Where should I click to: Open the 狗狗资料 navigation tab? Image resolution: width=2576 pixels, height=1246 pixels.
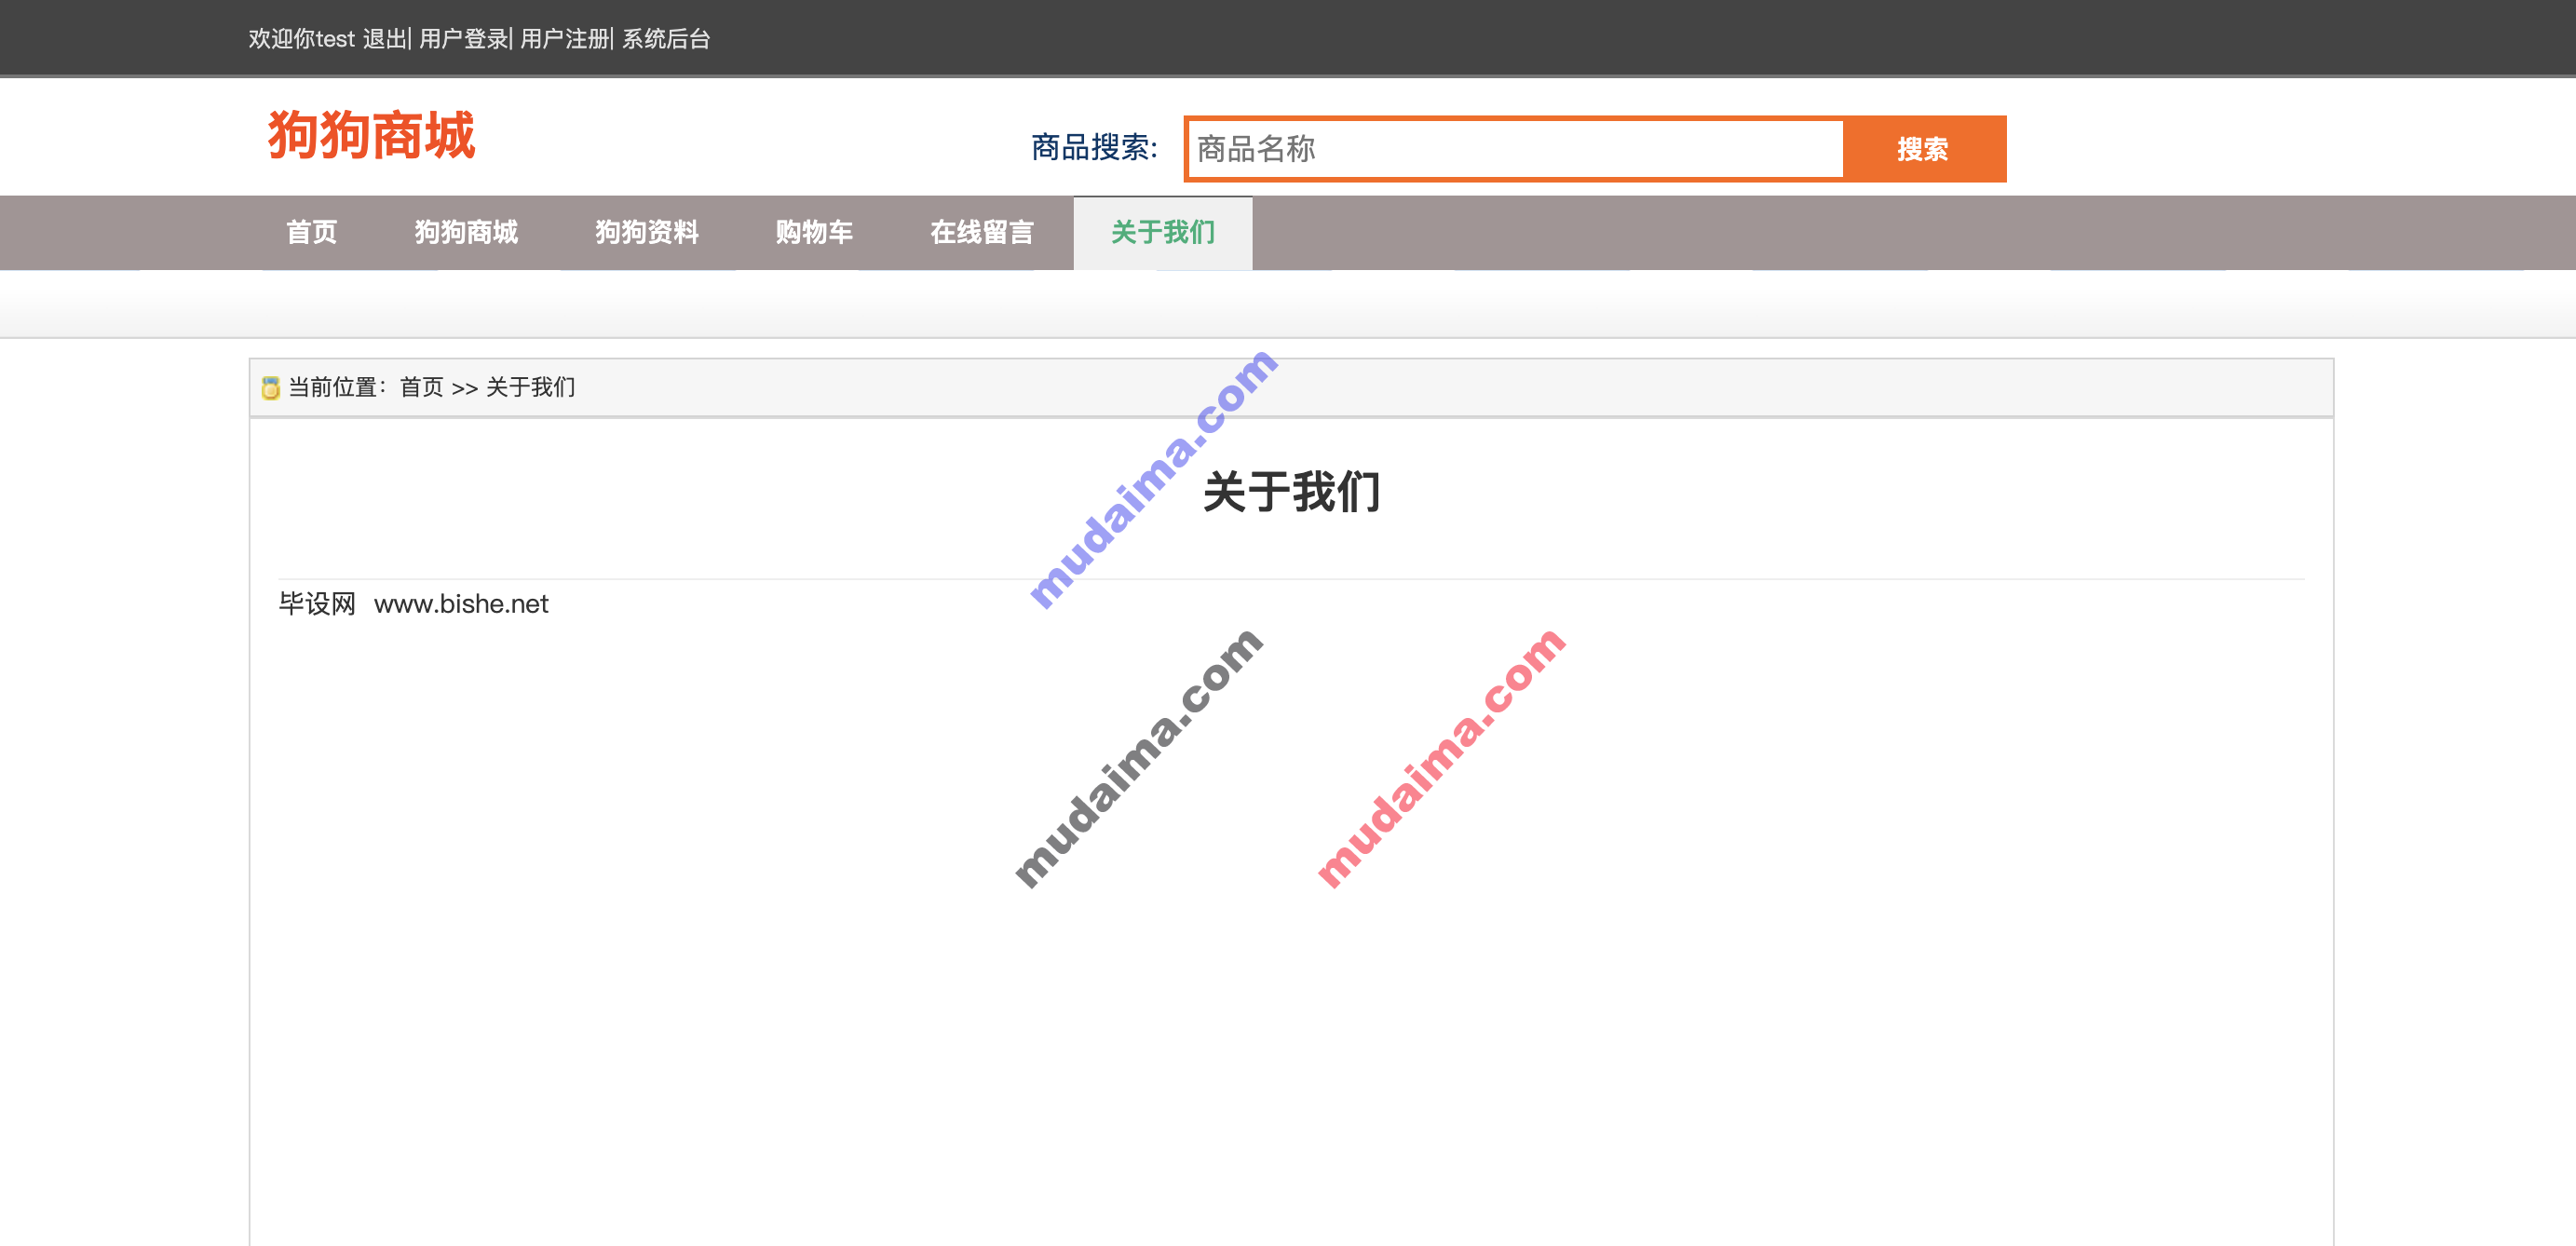(x=647, y=232)
